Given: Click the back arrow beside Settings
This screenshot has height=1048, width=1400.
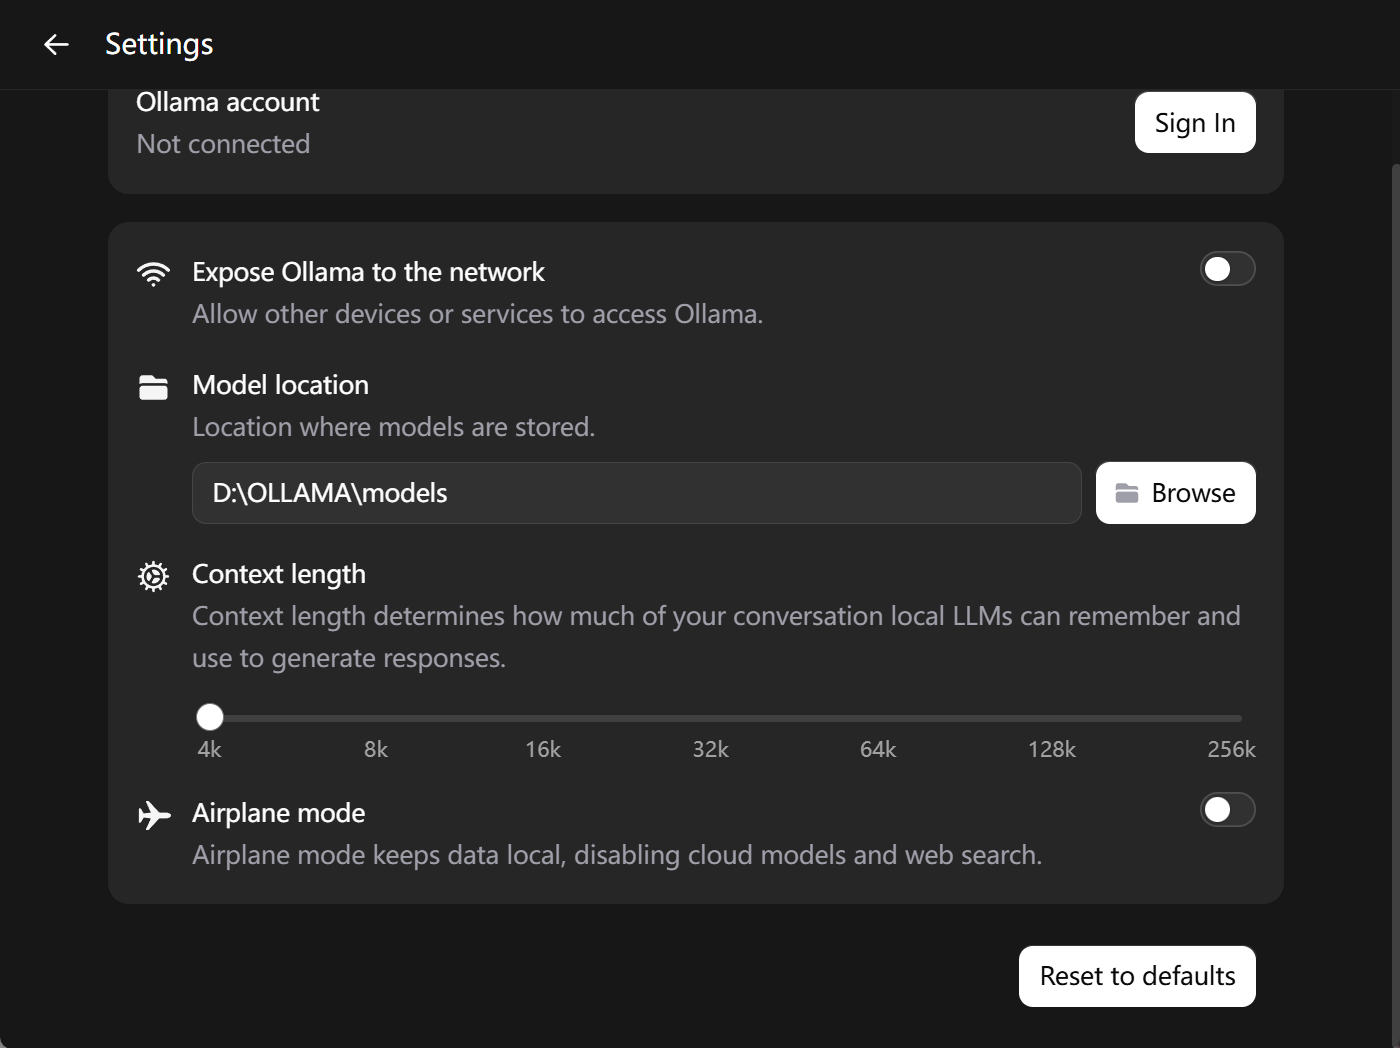Looking at the screenshot, I should [56, 44].
